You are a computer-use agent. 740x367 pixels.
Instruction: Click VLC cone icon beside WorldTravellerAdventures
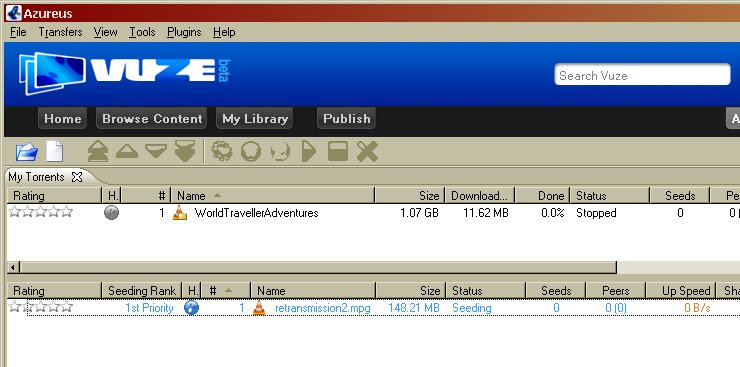click(180, 213)
